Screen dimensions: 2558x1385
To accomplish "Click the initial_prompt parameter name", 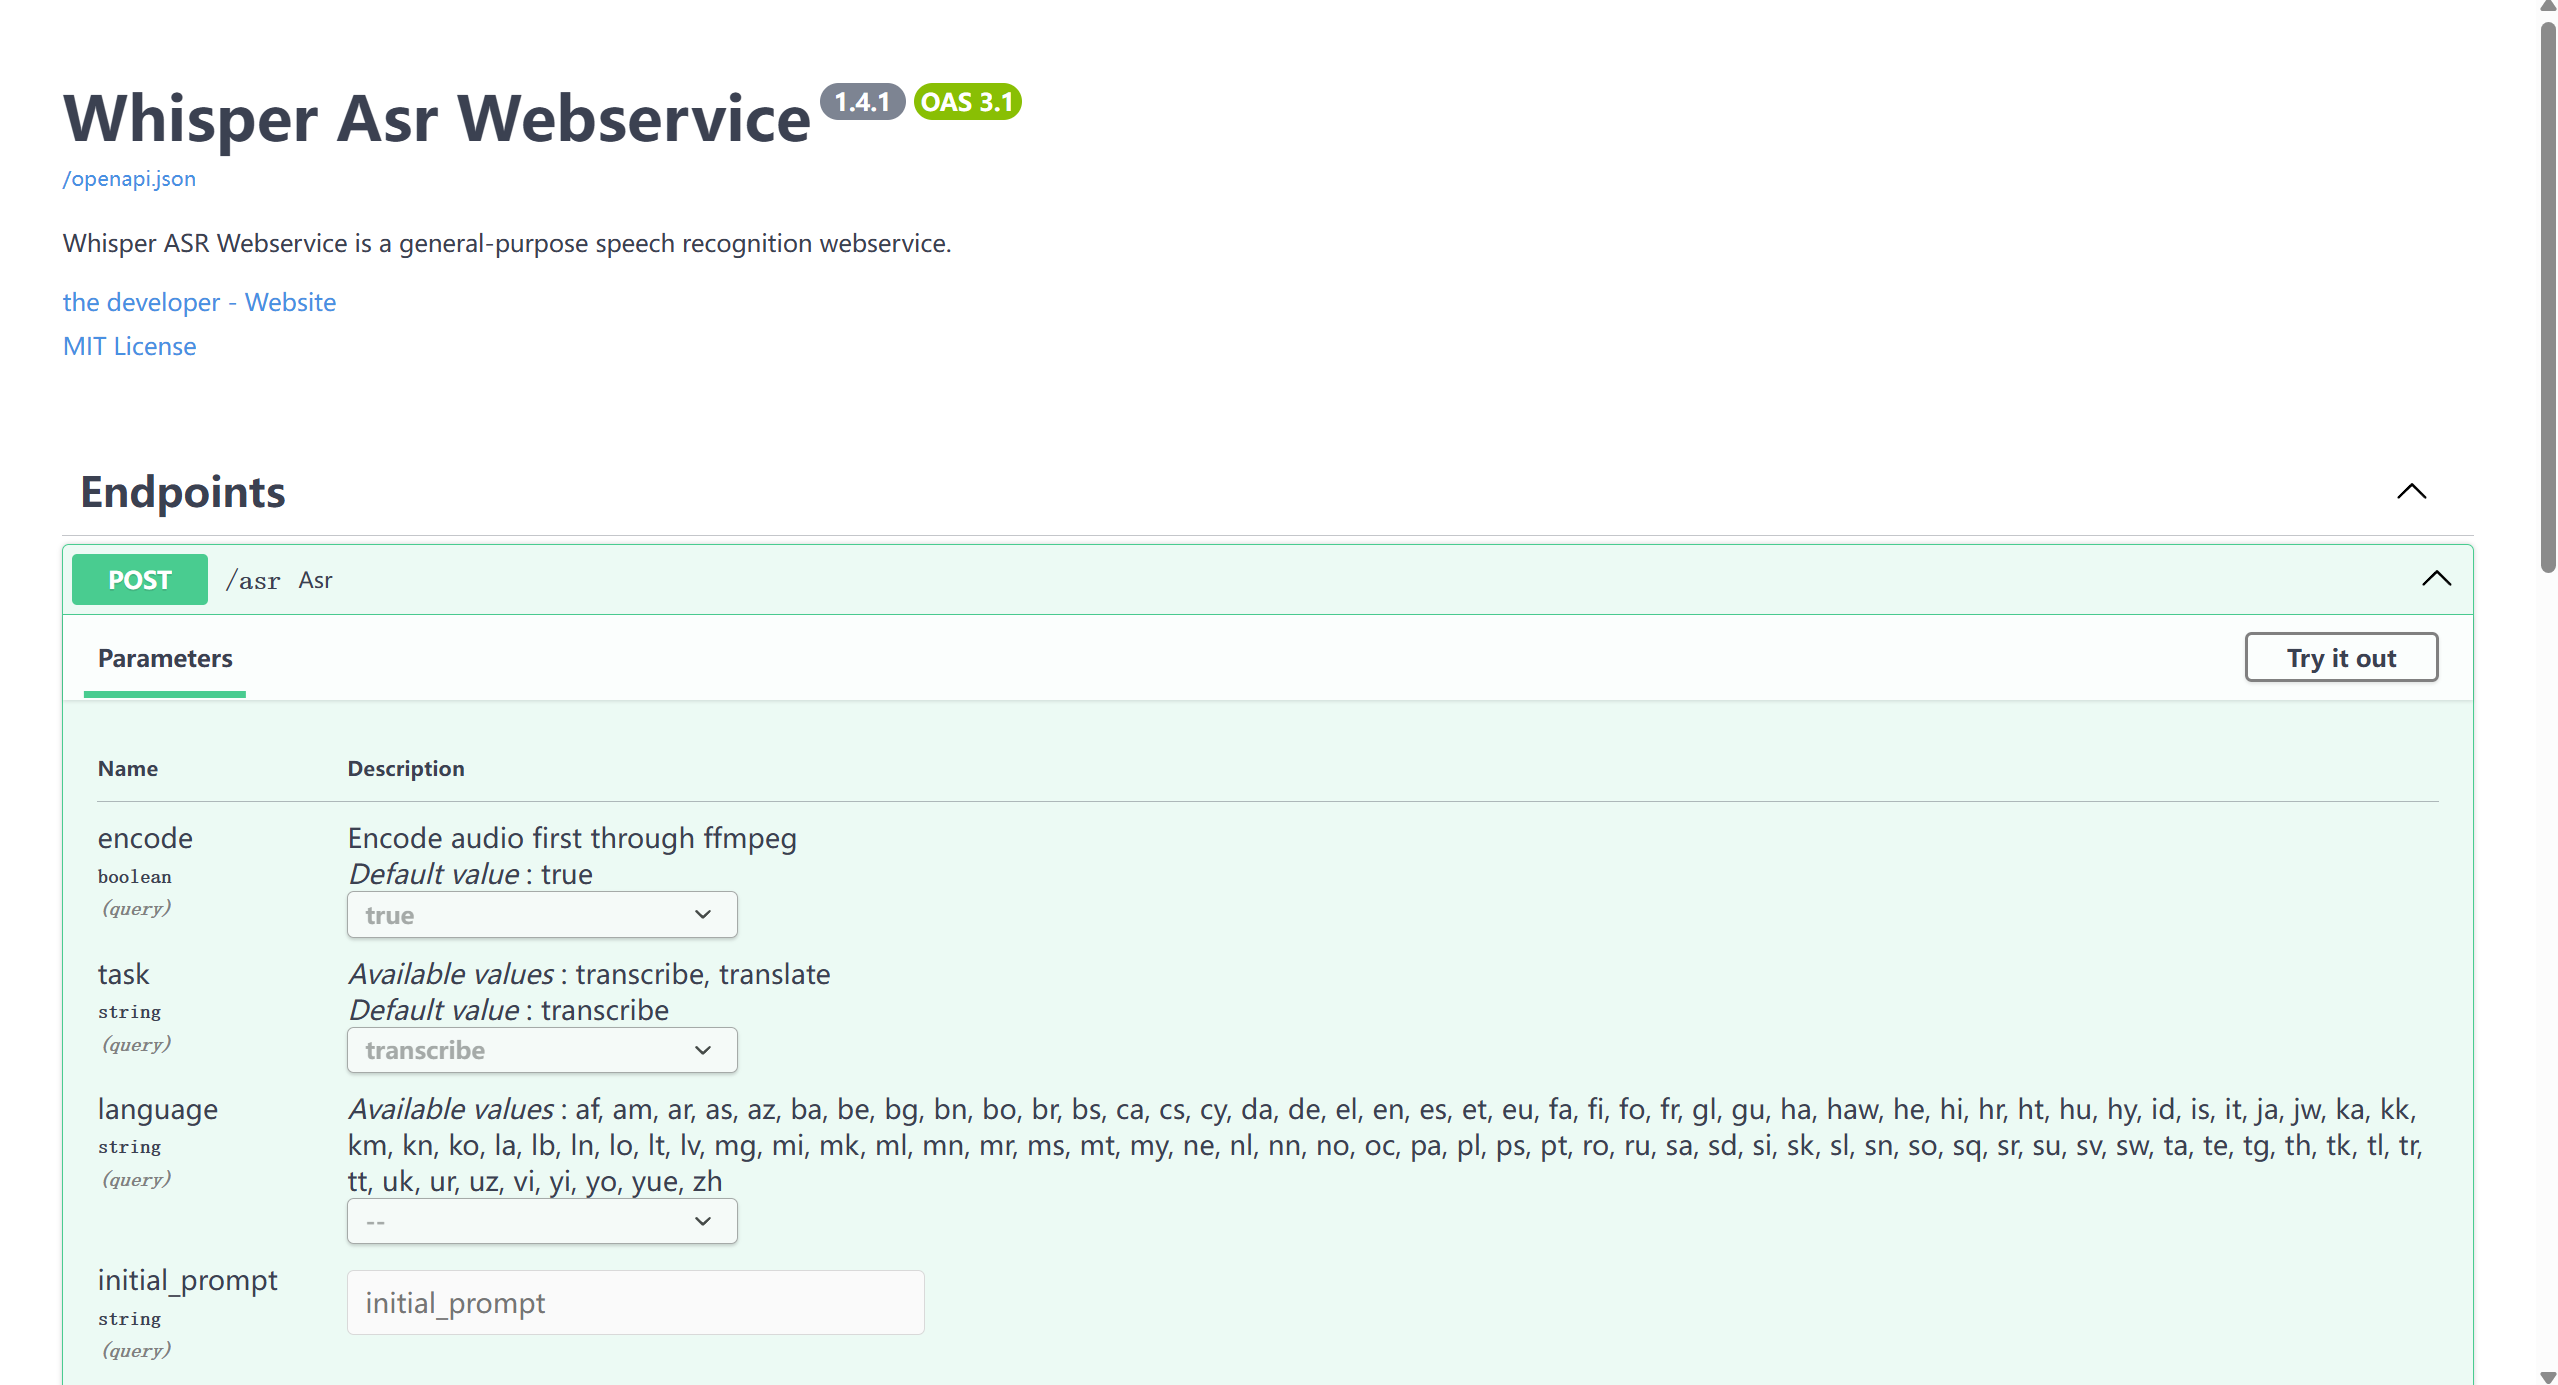I will 187,1281.
